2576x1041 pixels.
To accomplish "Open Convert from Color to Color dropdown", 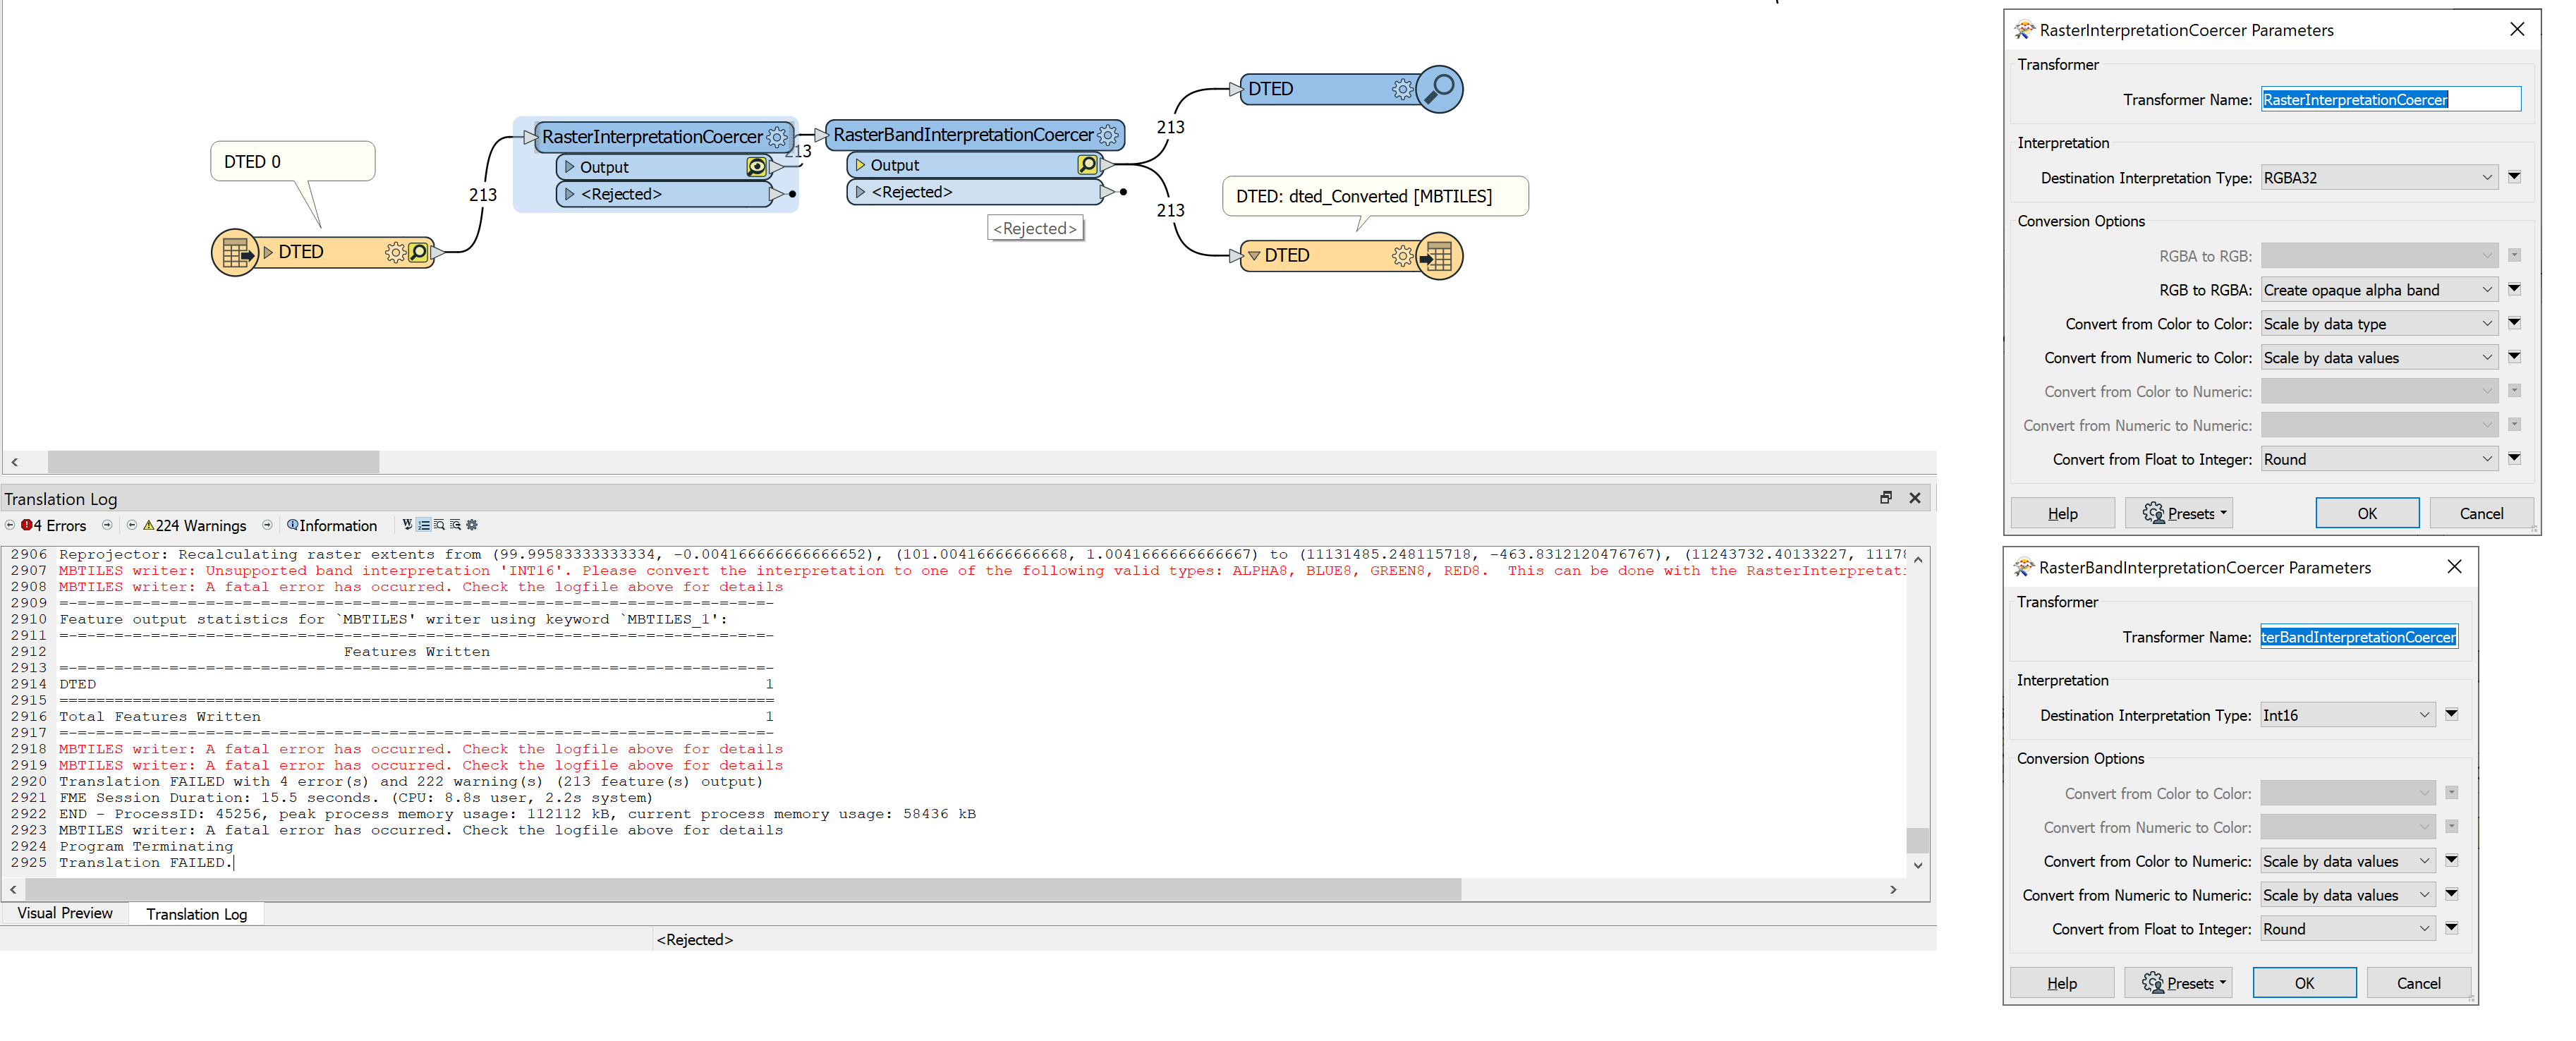I will click(2379, 324).
